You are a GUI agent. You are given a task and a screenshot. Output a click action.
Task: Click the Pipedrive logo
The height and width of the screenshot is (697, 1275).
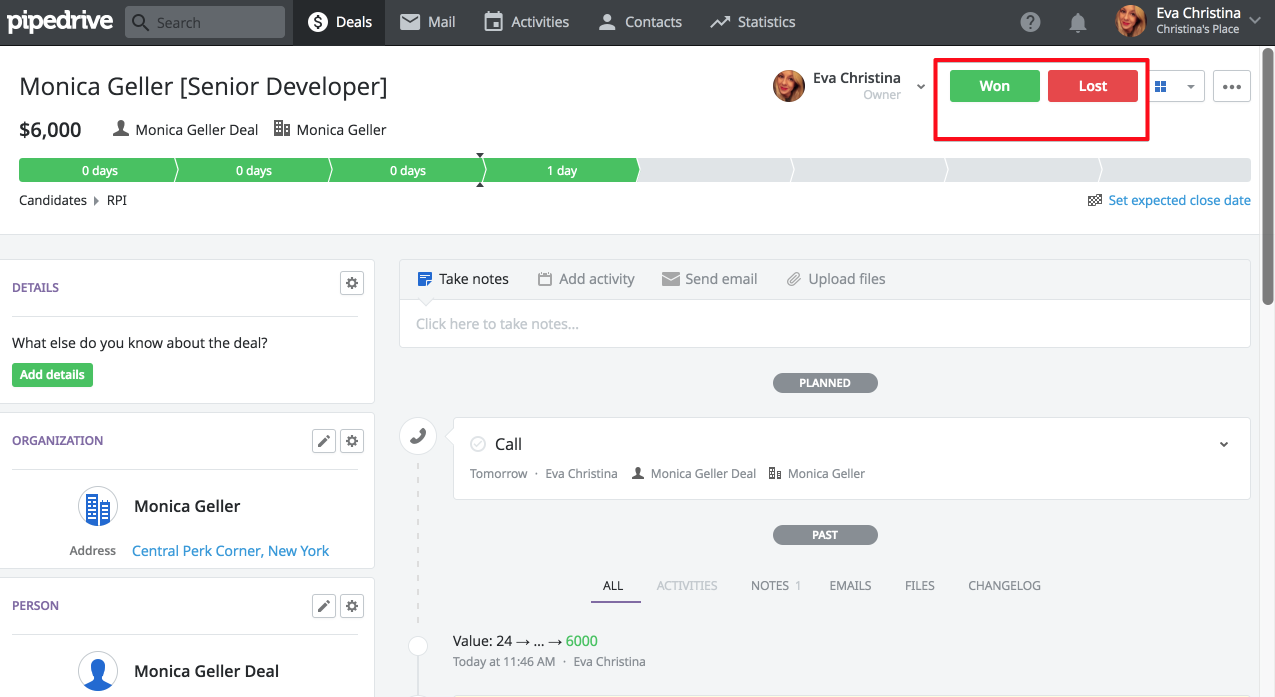tap(59, 22)
